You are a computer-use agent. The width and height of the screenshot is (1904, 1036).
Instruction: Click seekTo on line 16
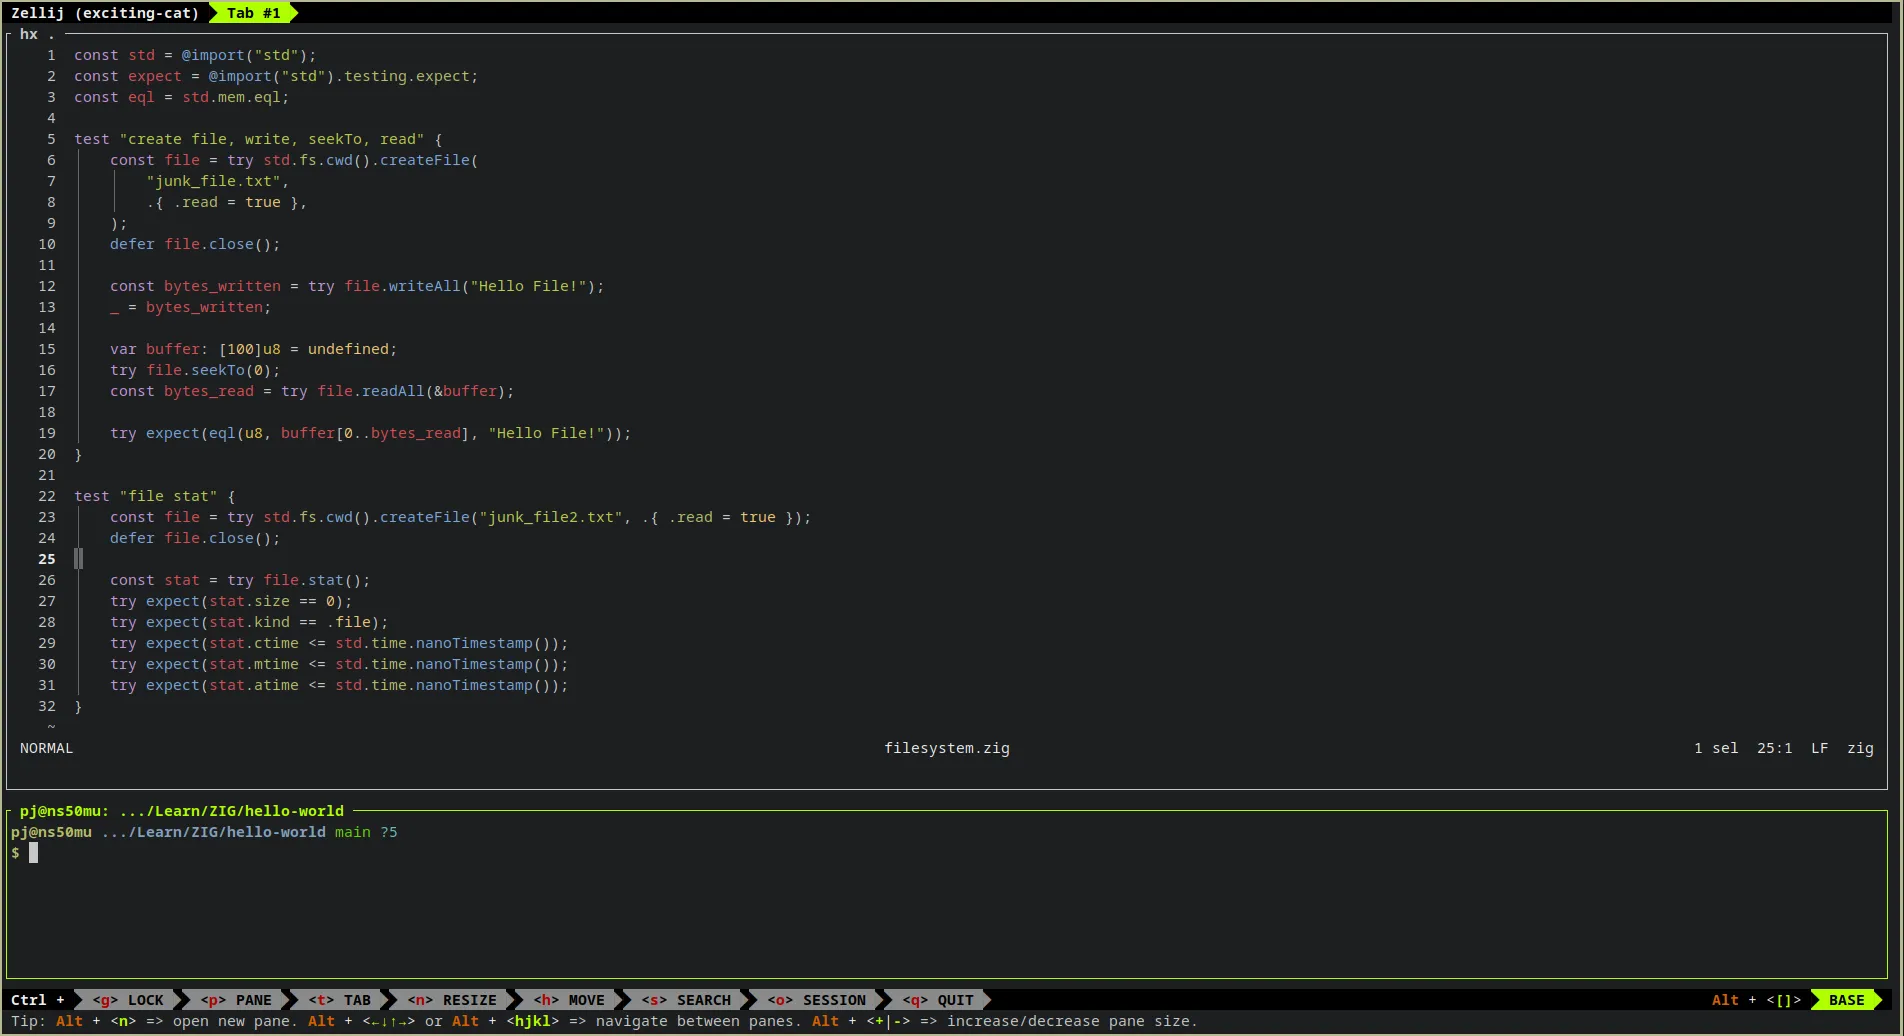(218, 370)
